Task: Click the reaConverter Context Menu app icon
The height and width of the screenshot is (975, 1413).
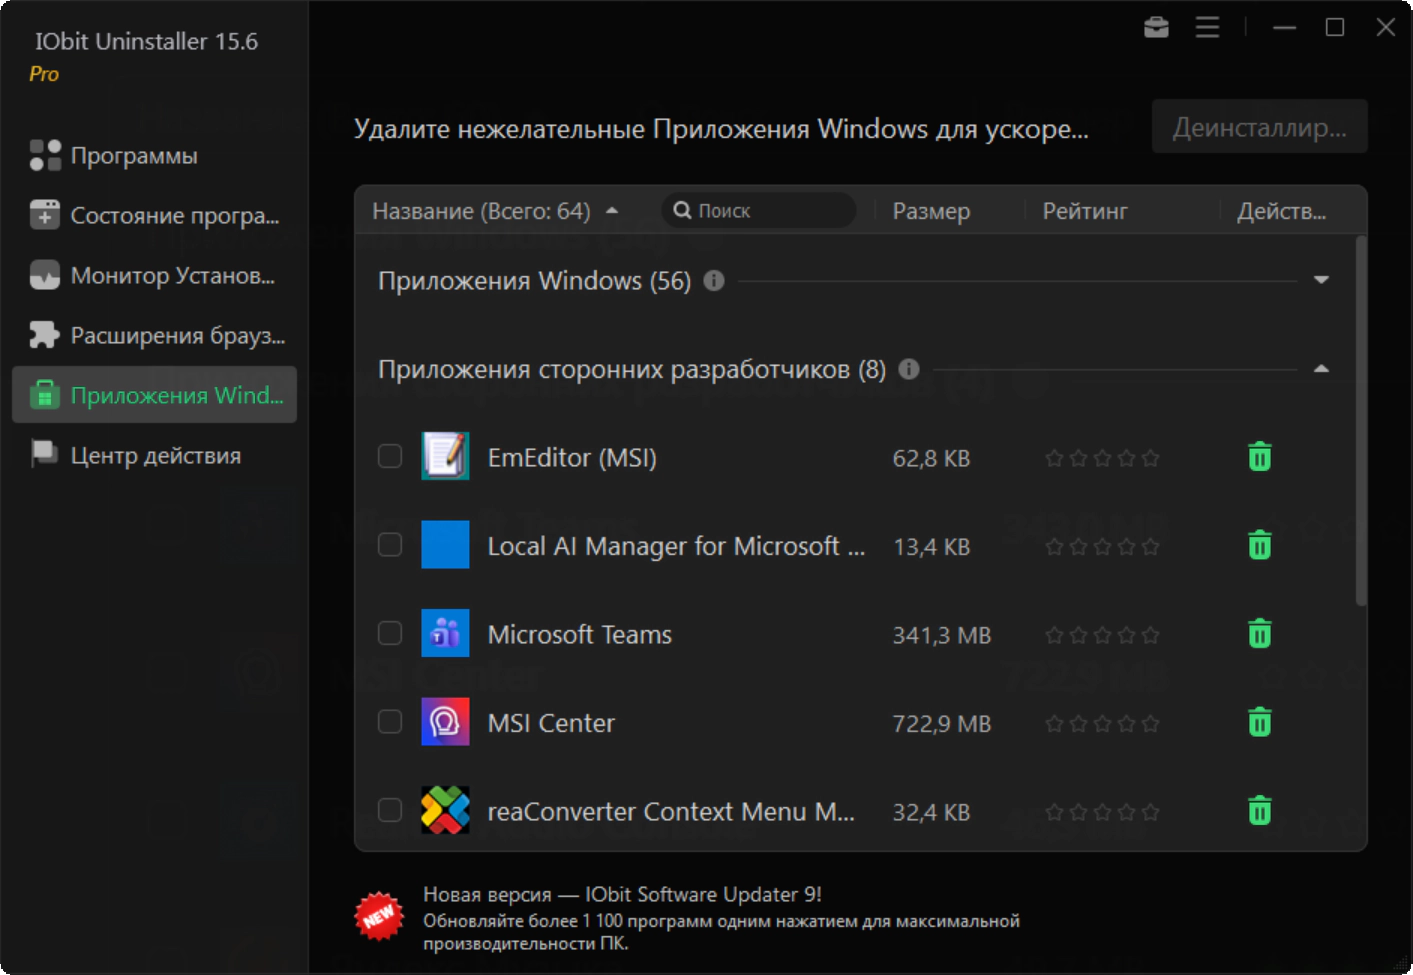Action: [445, 810]
